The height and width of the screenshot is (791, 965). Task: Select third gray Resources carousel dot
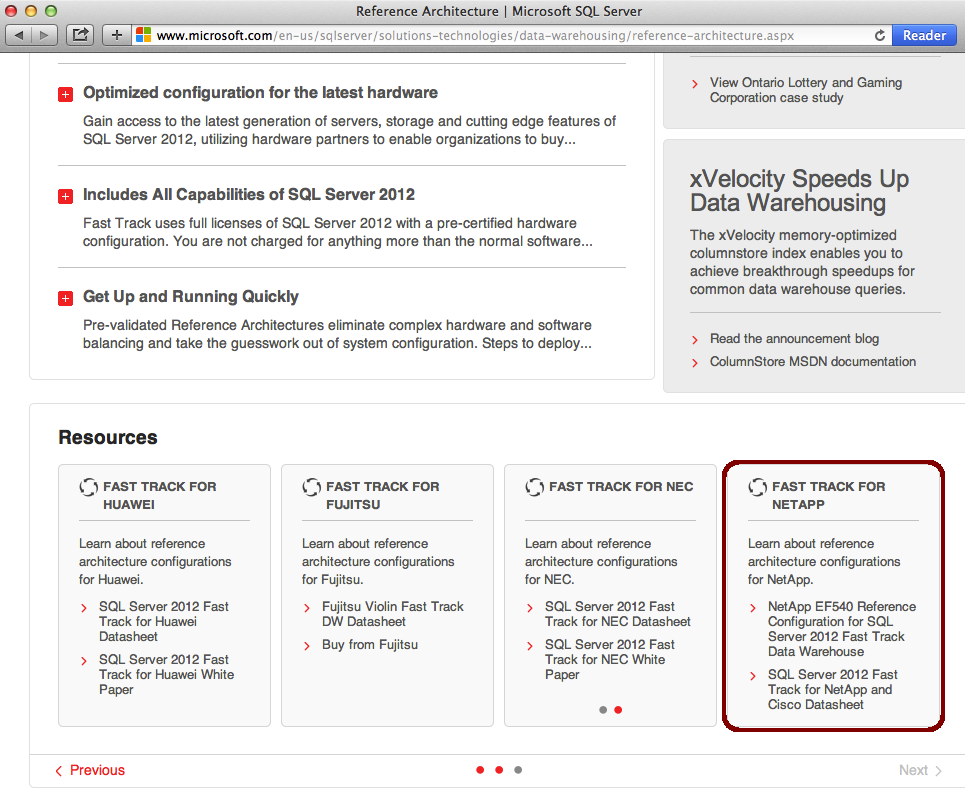point(518,769)
